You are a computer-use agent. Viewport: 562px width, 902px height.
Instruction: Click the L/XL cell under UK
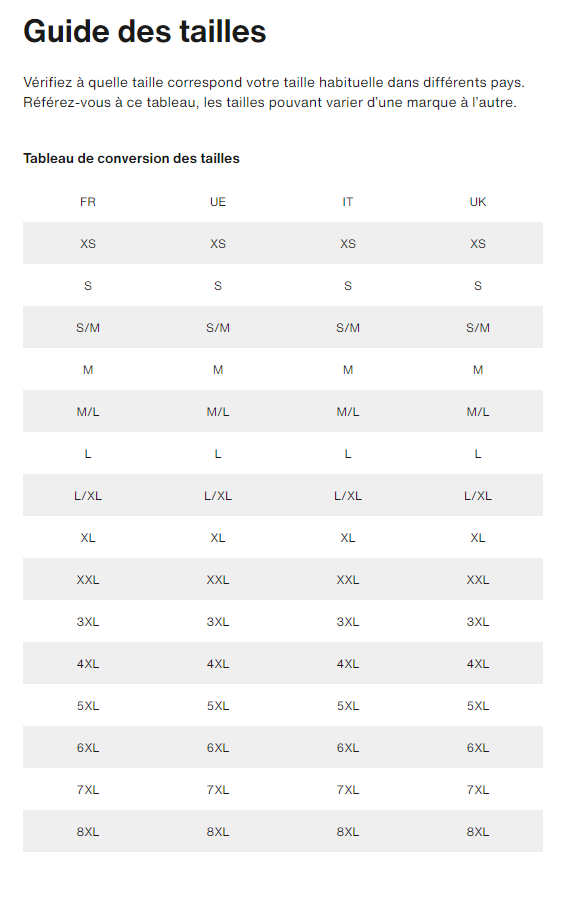click(478, 496)
